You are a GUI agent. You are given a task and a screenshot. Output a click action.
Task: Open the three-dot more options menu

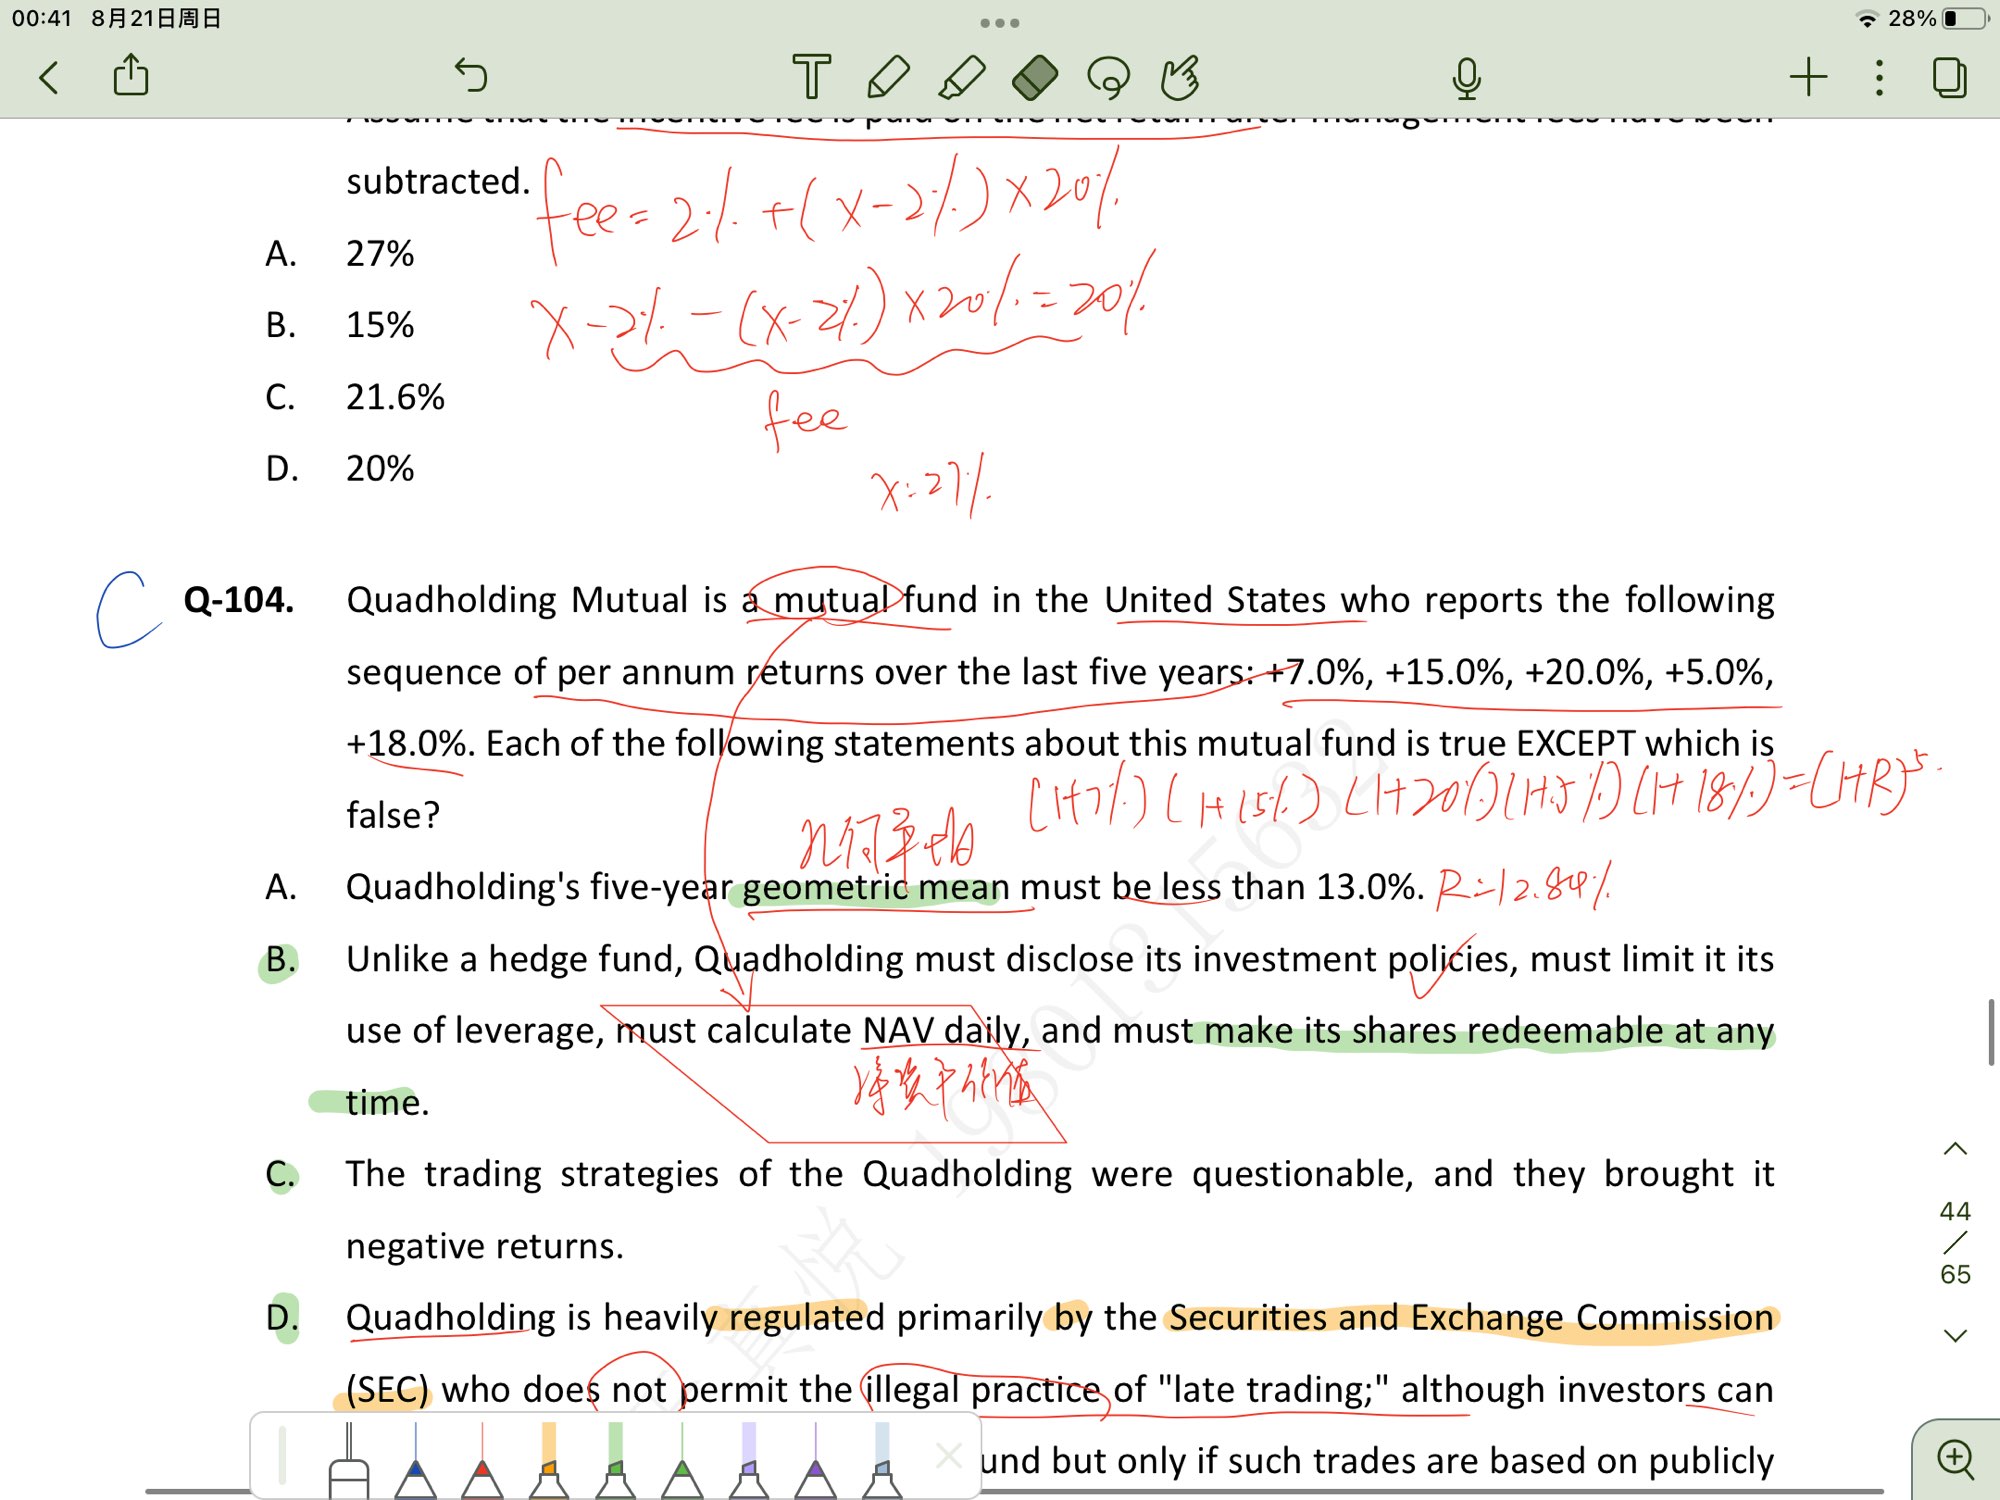(1880, 77)
